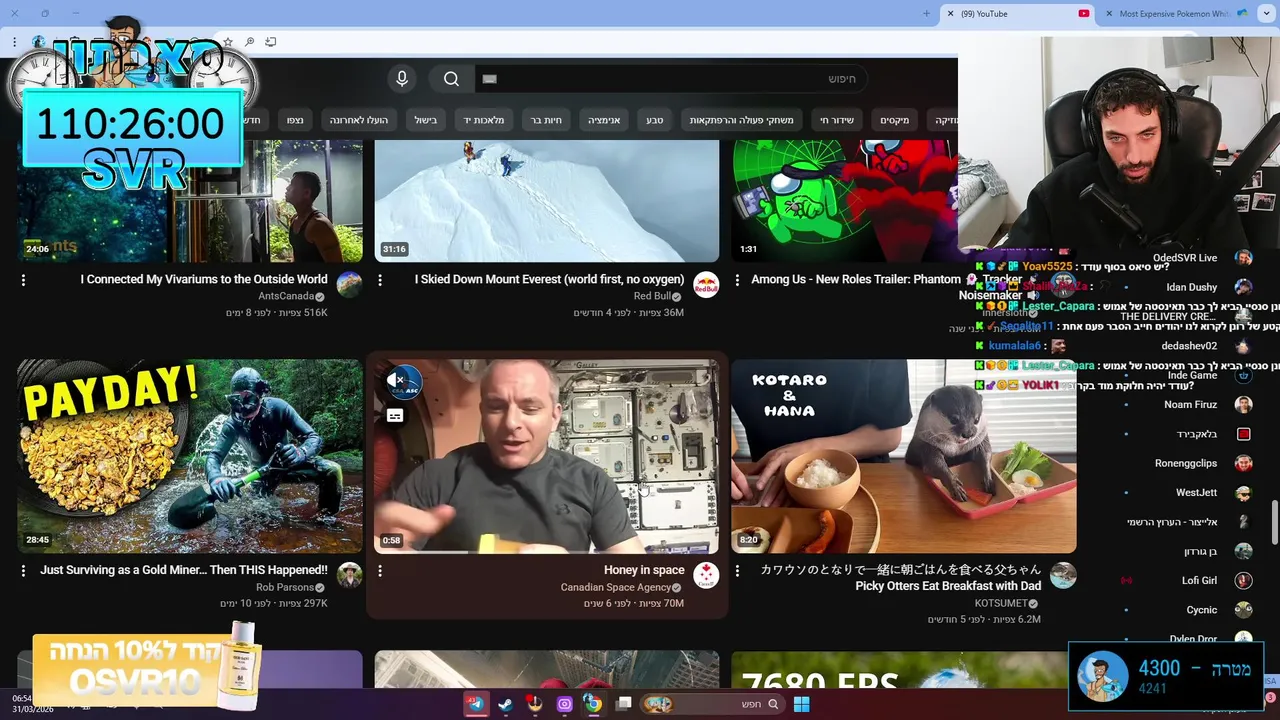The height and width of the screenshot is (720, 1280).
Task: Open Canadian Space Agency channel avatar
Action: point(706,575)
